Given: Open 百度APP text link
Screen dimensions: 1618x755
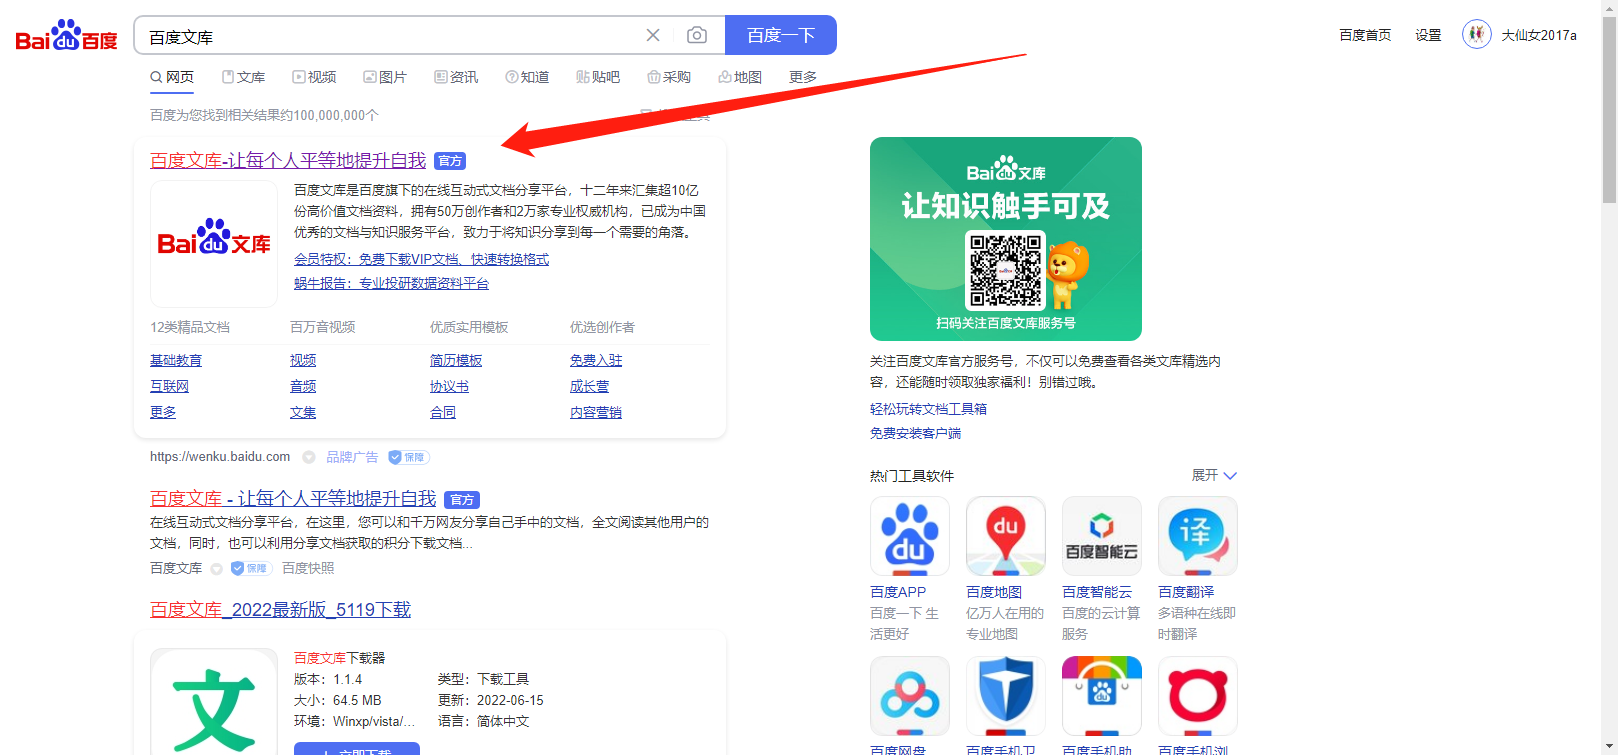Looking at the screenshot, I should 898,592.
